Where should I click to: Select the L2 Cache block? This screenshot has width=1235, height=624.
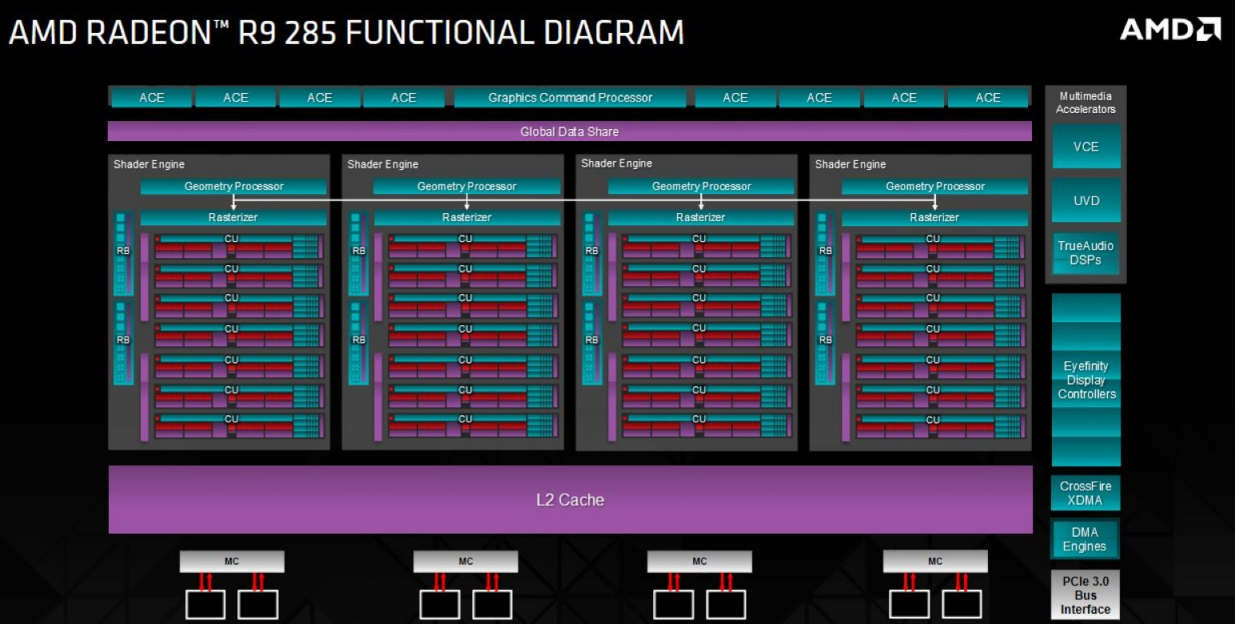[570, 499]
